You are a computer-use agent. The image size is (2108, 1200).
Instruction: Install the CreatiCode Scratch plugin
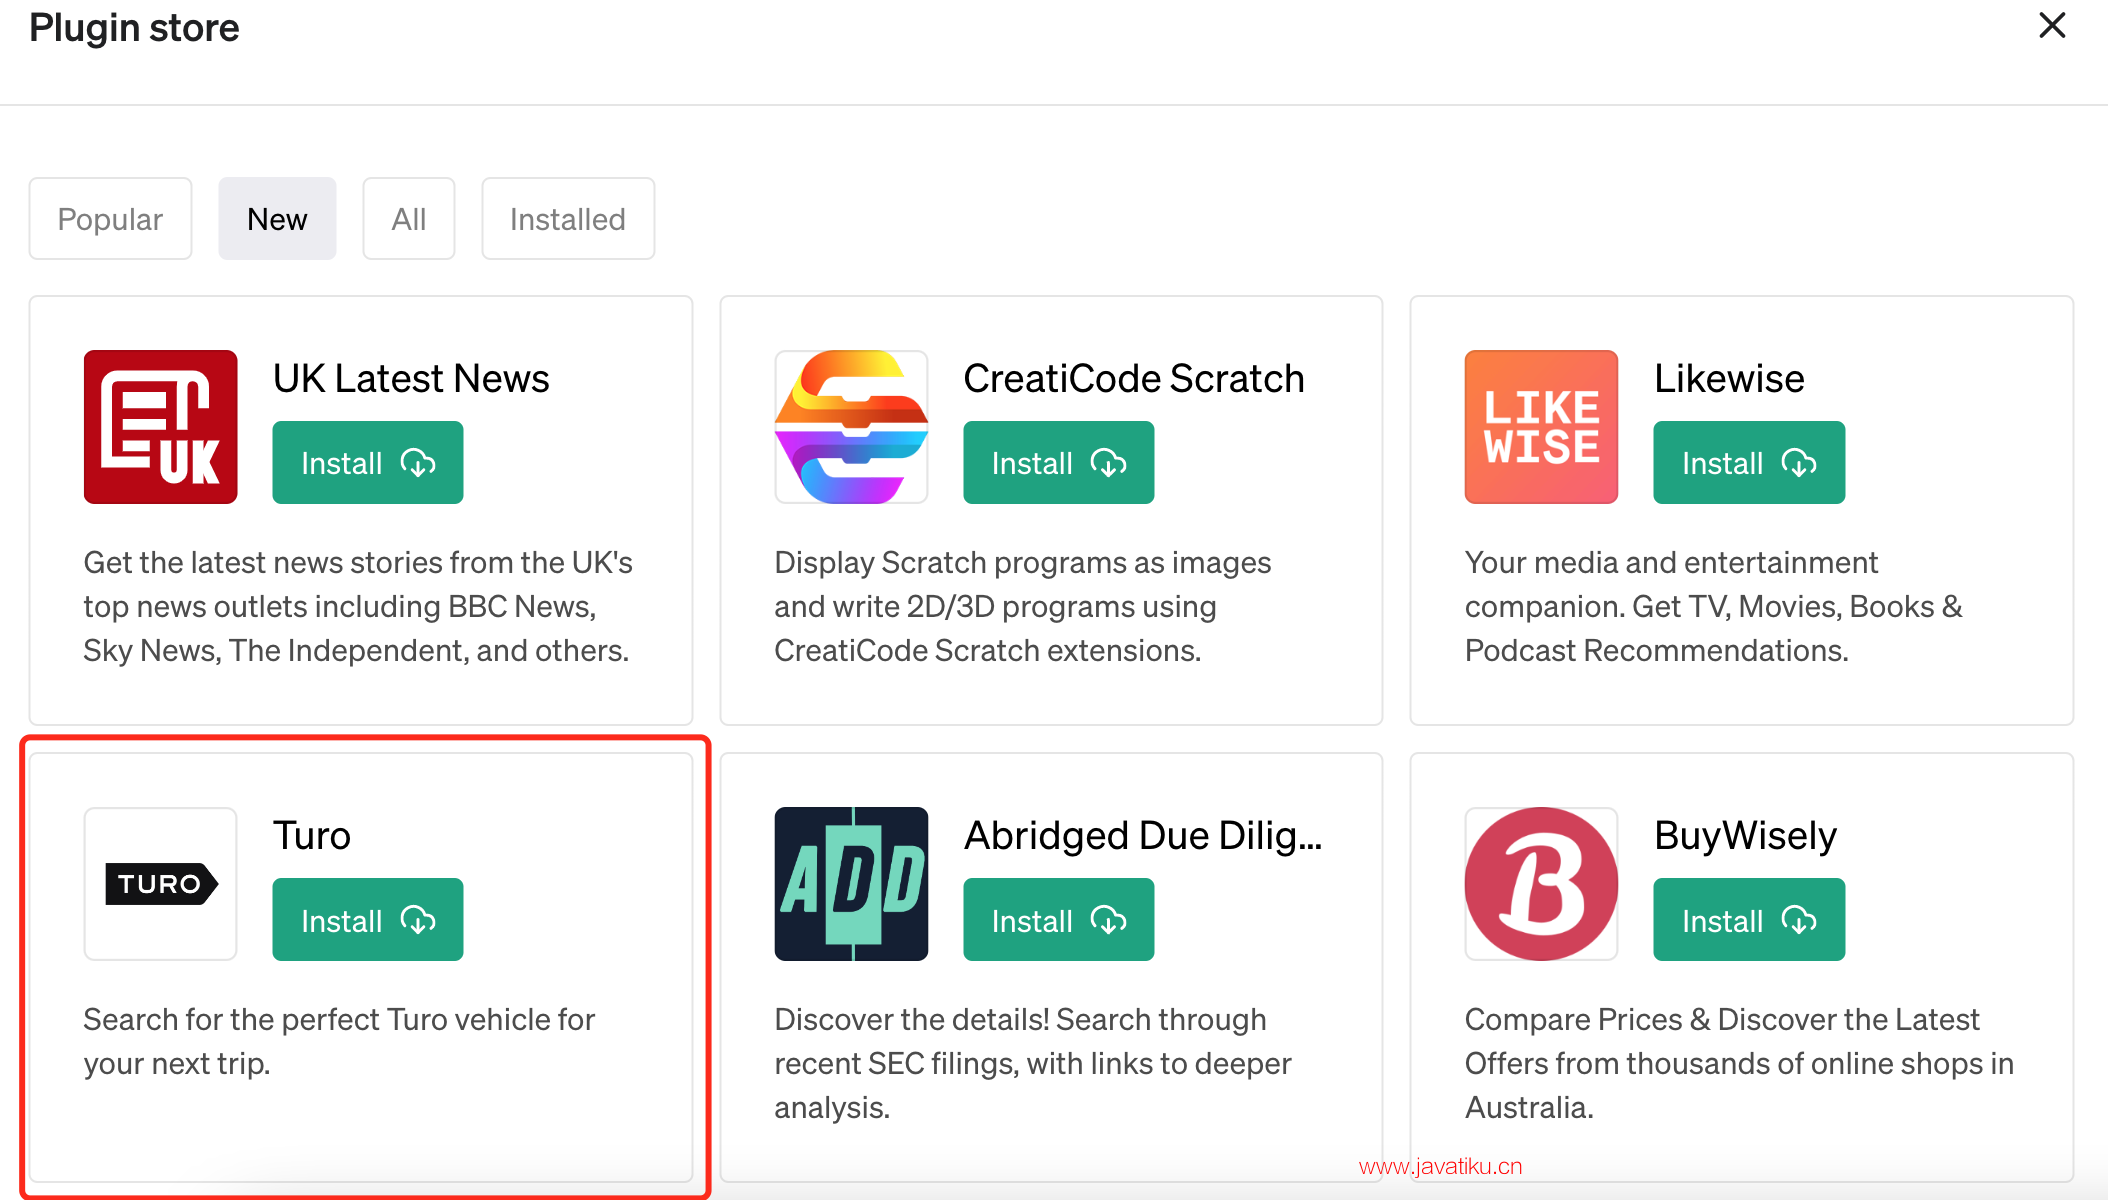[1059, 463]
